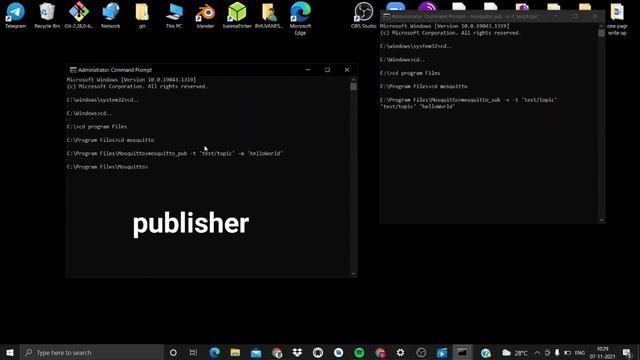Image resolution: width=640 pixels, height=360 pixels.
Task: Open the Network desktop icon
Action: [x=111, y=15]
